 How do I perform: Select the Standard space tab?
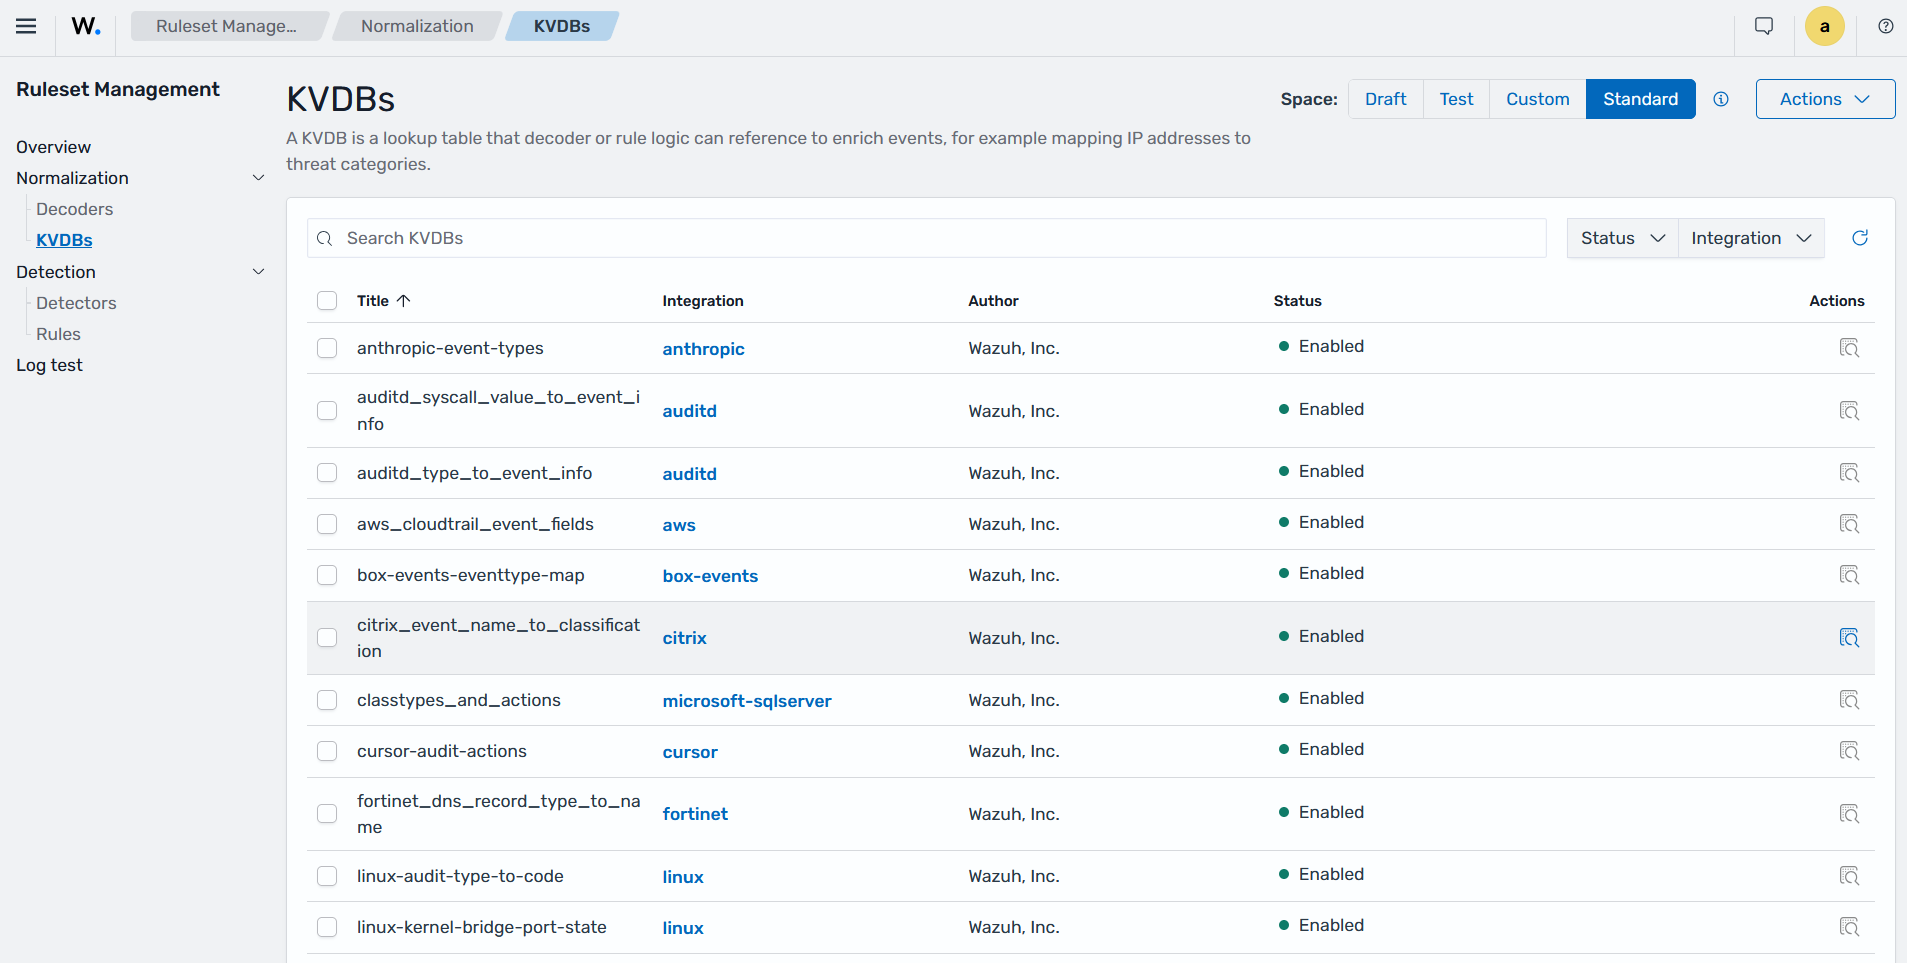click(x=1640, y=99)
